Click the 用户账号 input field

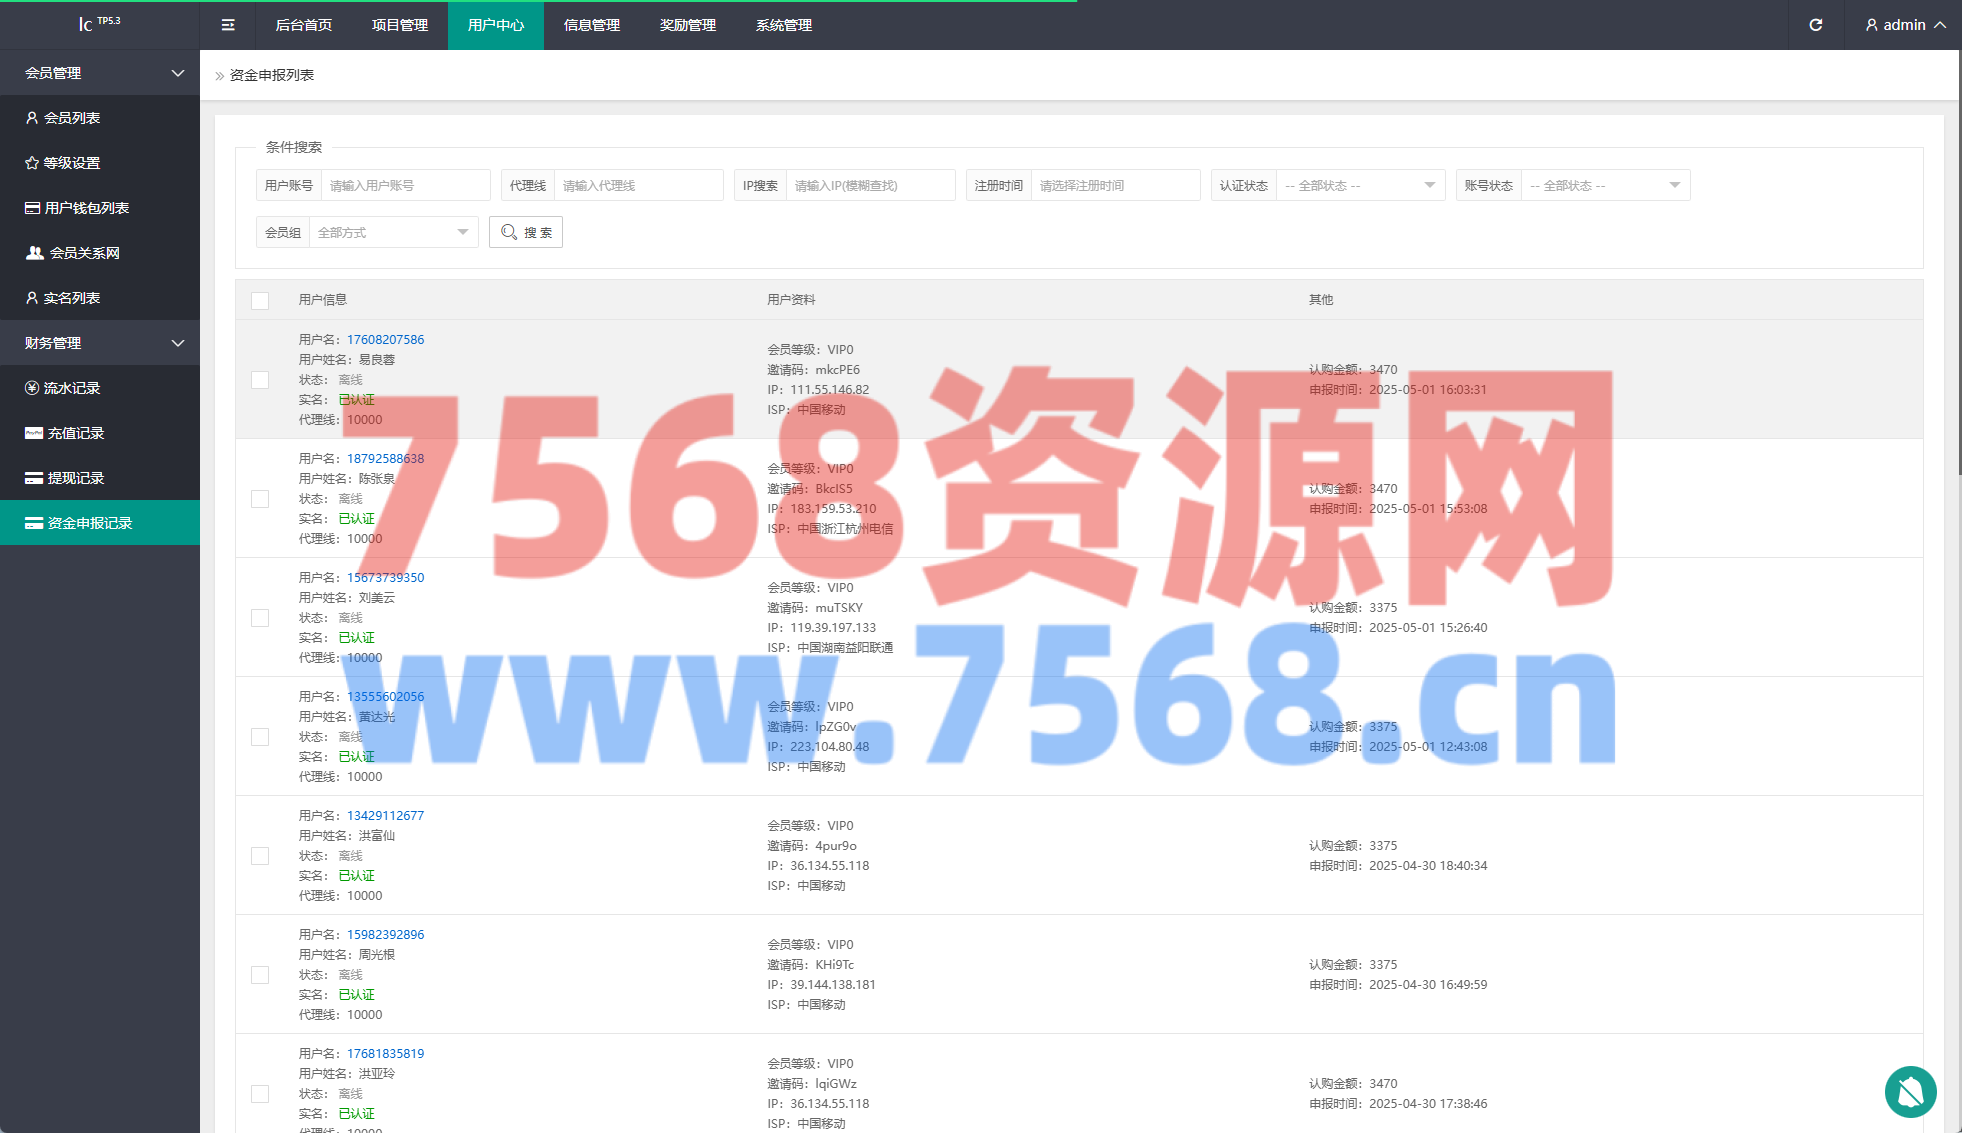click(x=405, y=186)
